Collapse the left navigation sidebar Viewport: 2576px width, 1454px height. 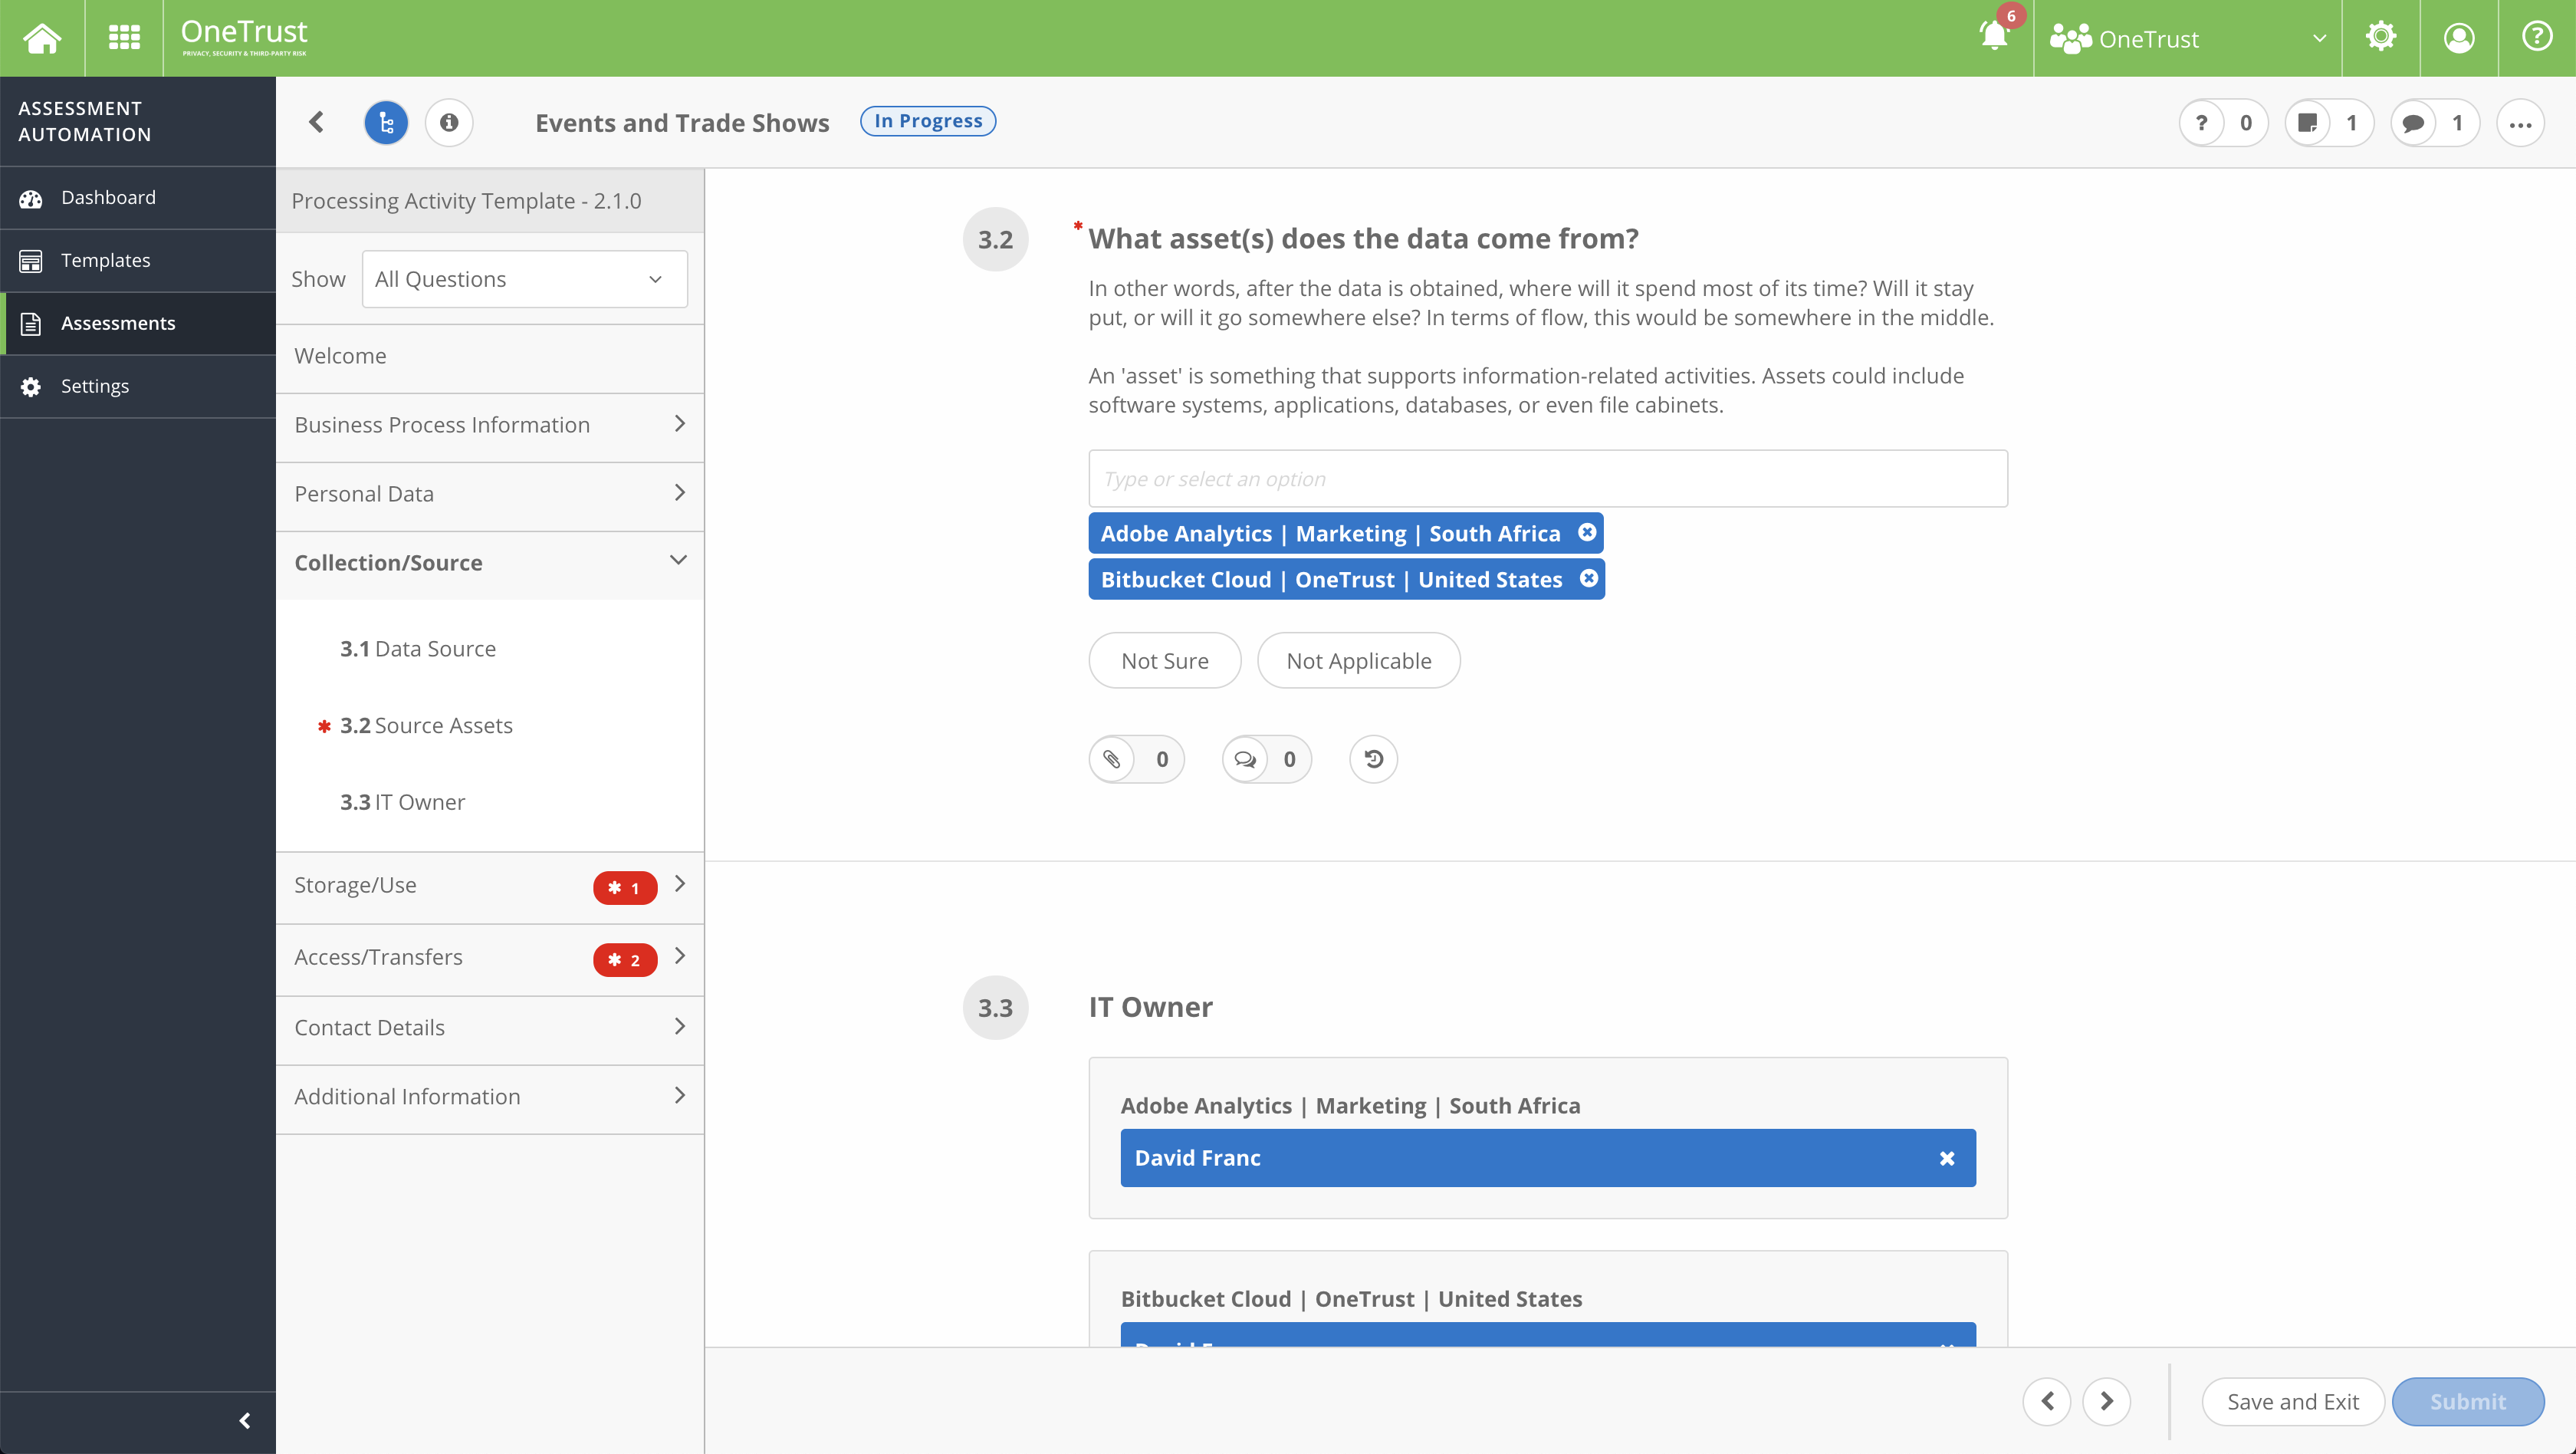[244, 1420]
